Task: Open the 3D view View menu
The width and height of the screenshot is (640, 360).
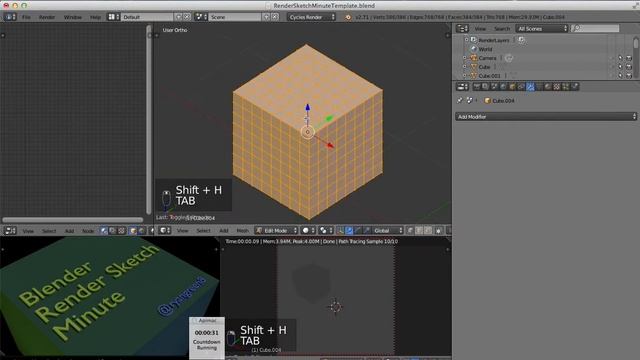Action: (x=182, y=231)
